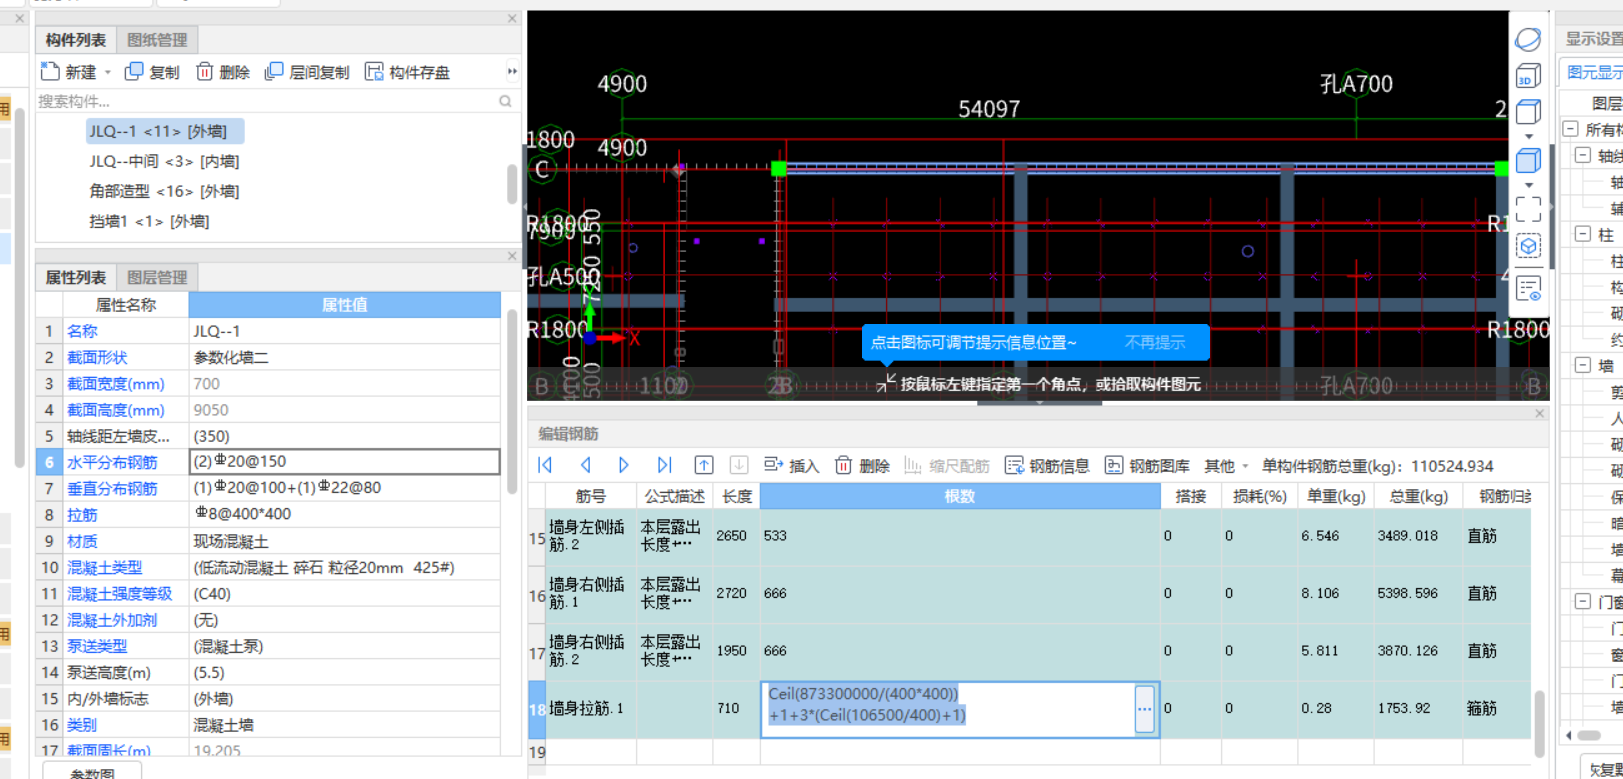Close the 编辑钢筋 panel
This screenshot has height=779, width=1623.
click(x=1539, y=413)
